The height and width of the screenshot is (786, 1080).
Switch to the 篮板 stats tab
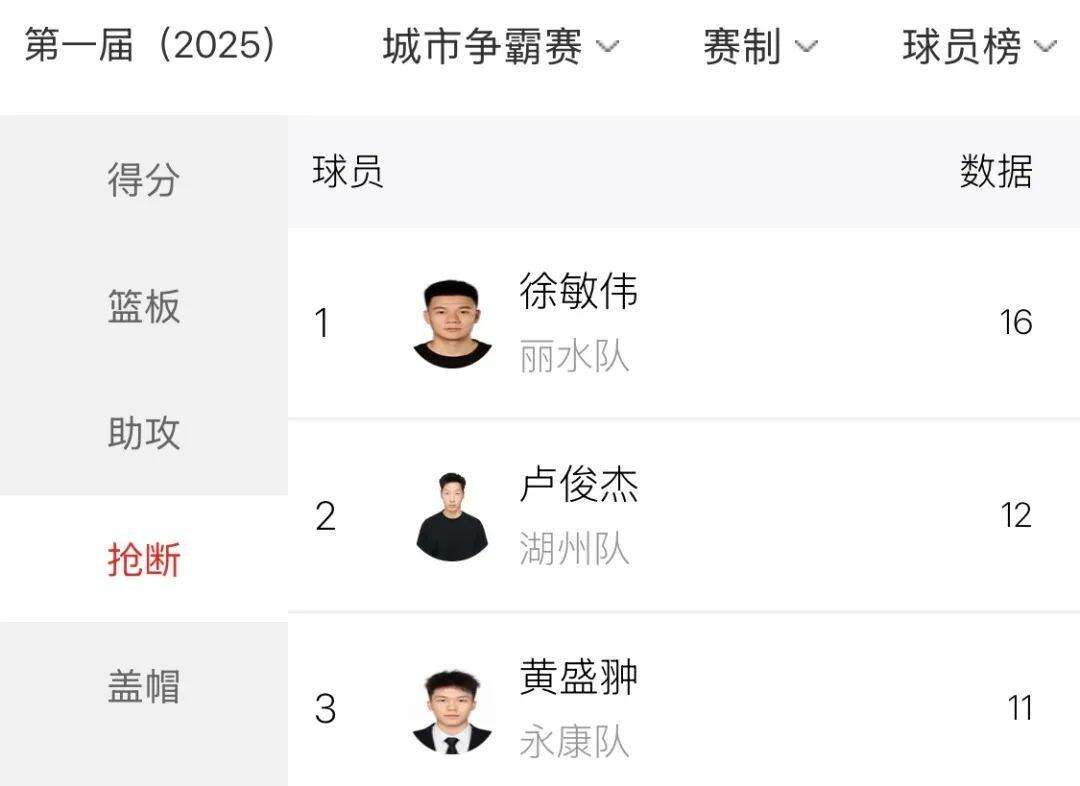coord(144,306)
